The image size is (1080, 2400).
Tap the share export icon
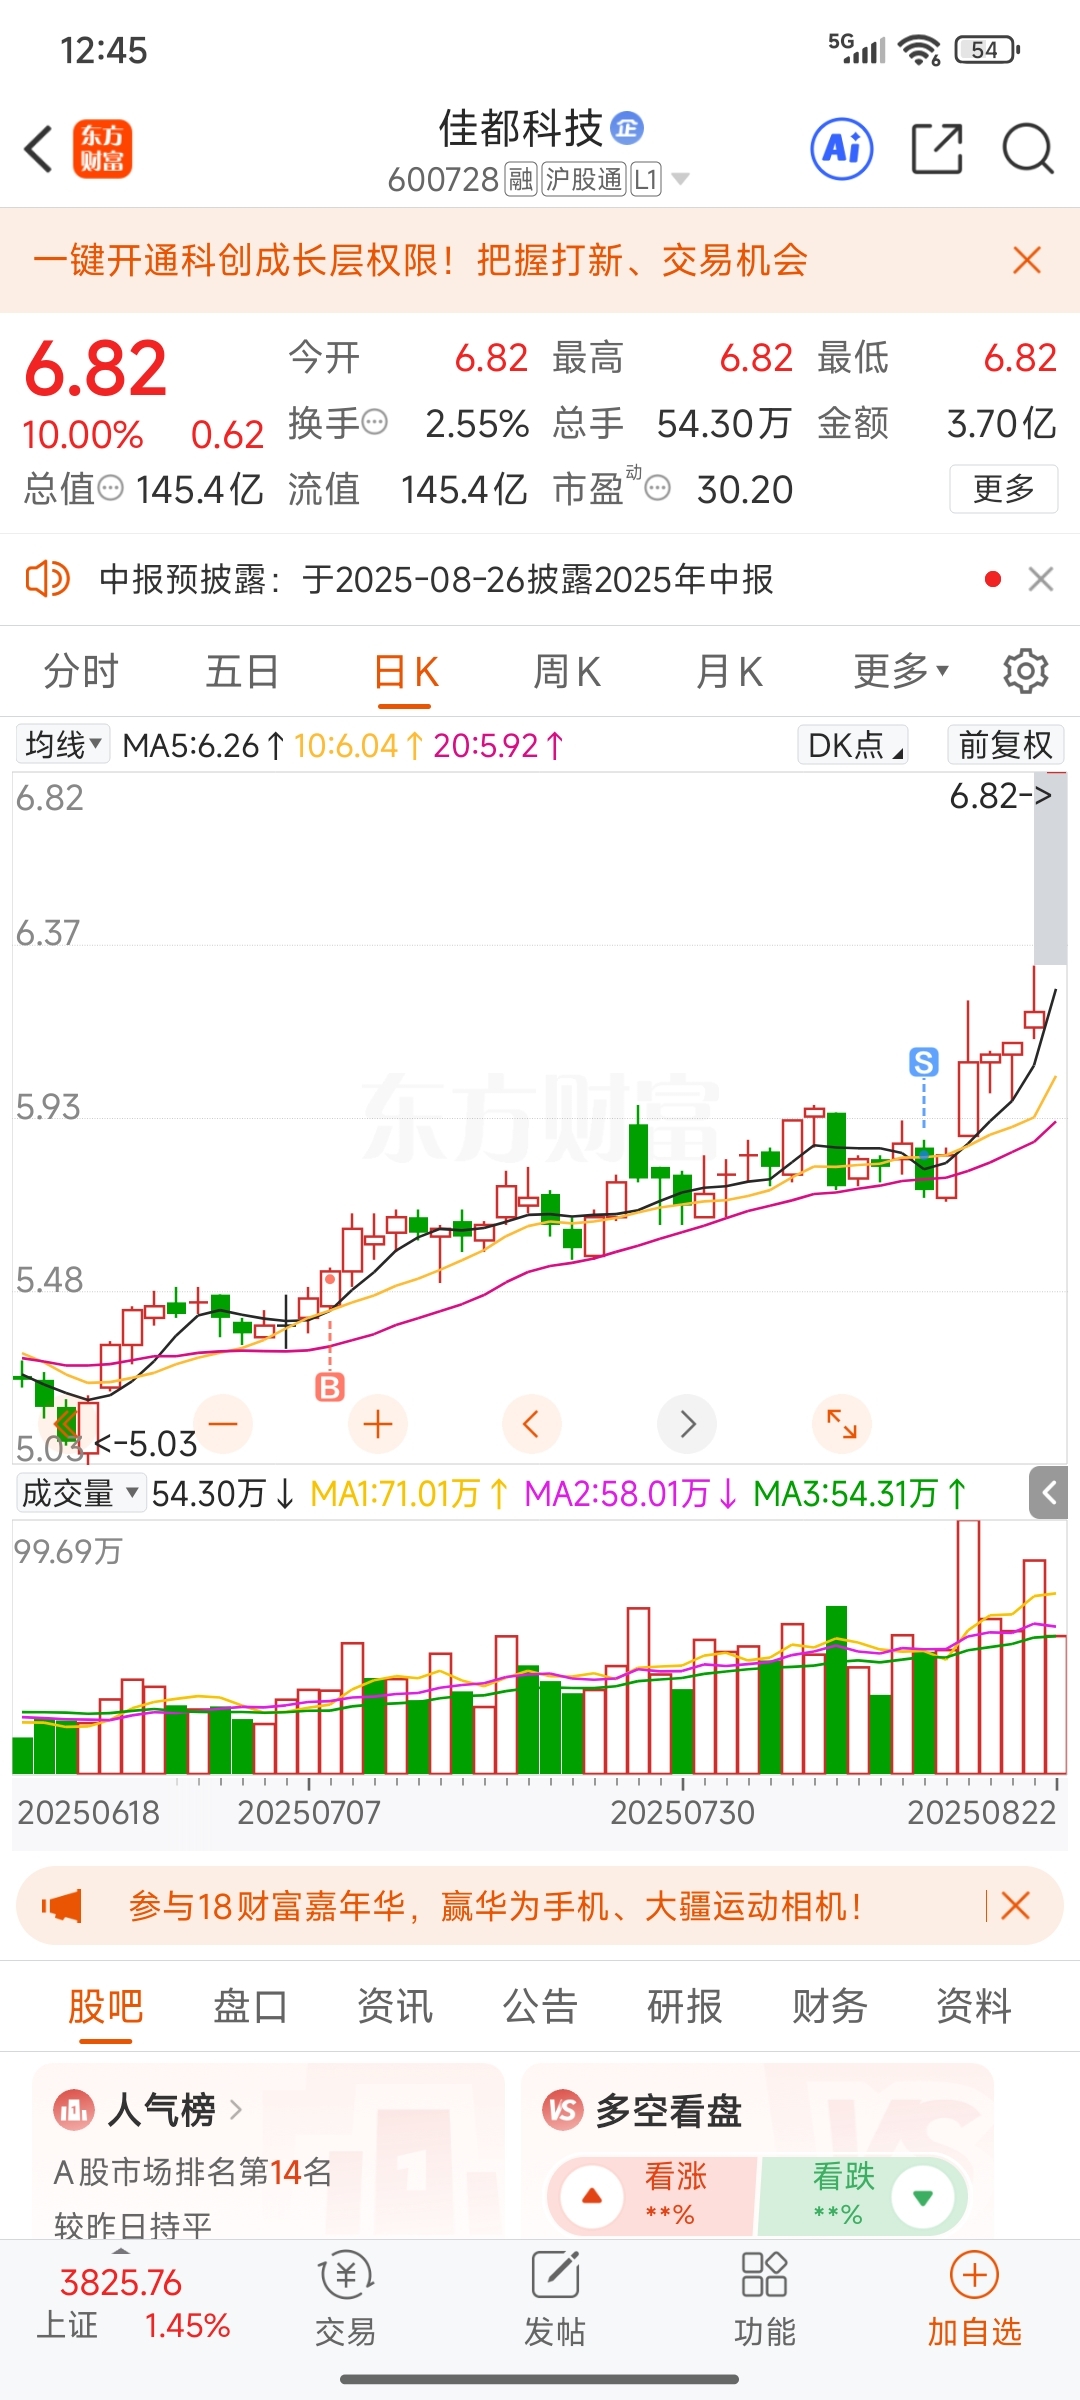937,150
